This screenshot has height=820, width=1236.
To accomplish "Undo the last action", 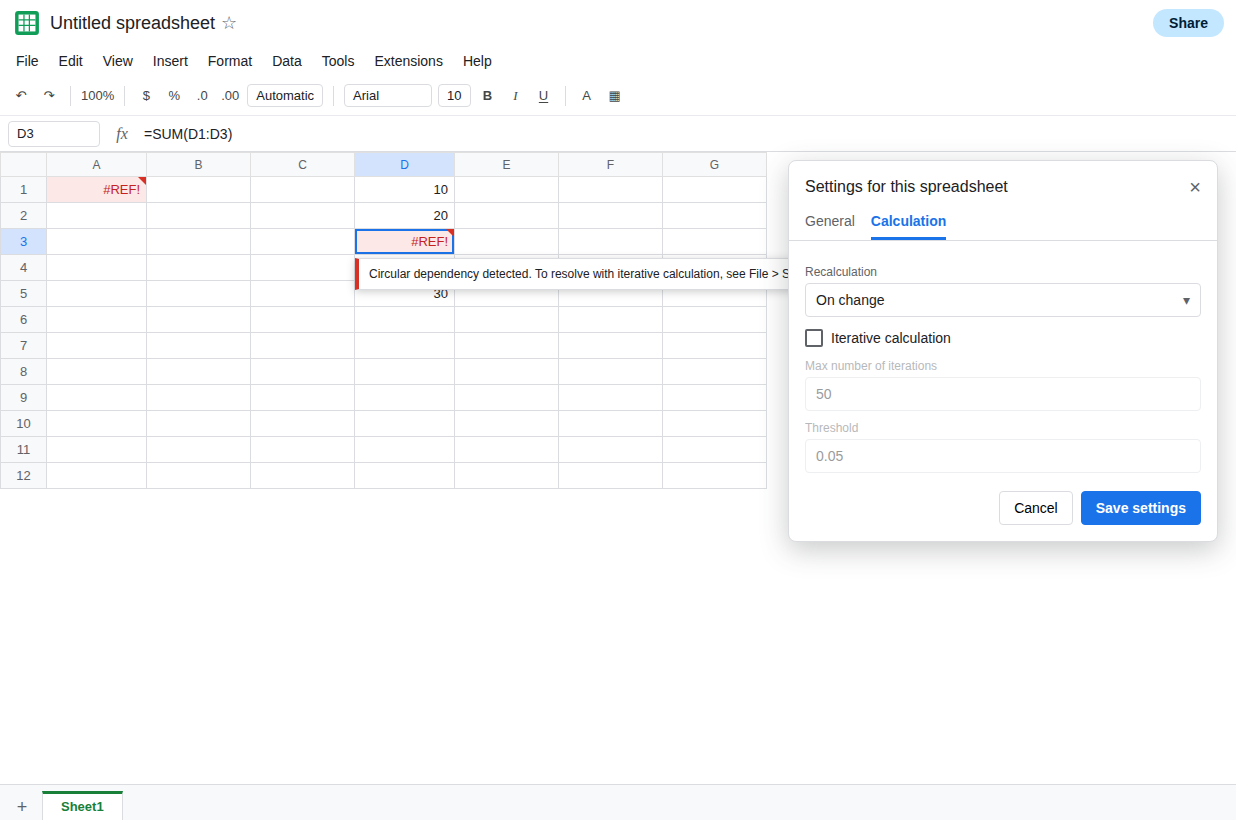I will (x=21, y=96).
